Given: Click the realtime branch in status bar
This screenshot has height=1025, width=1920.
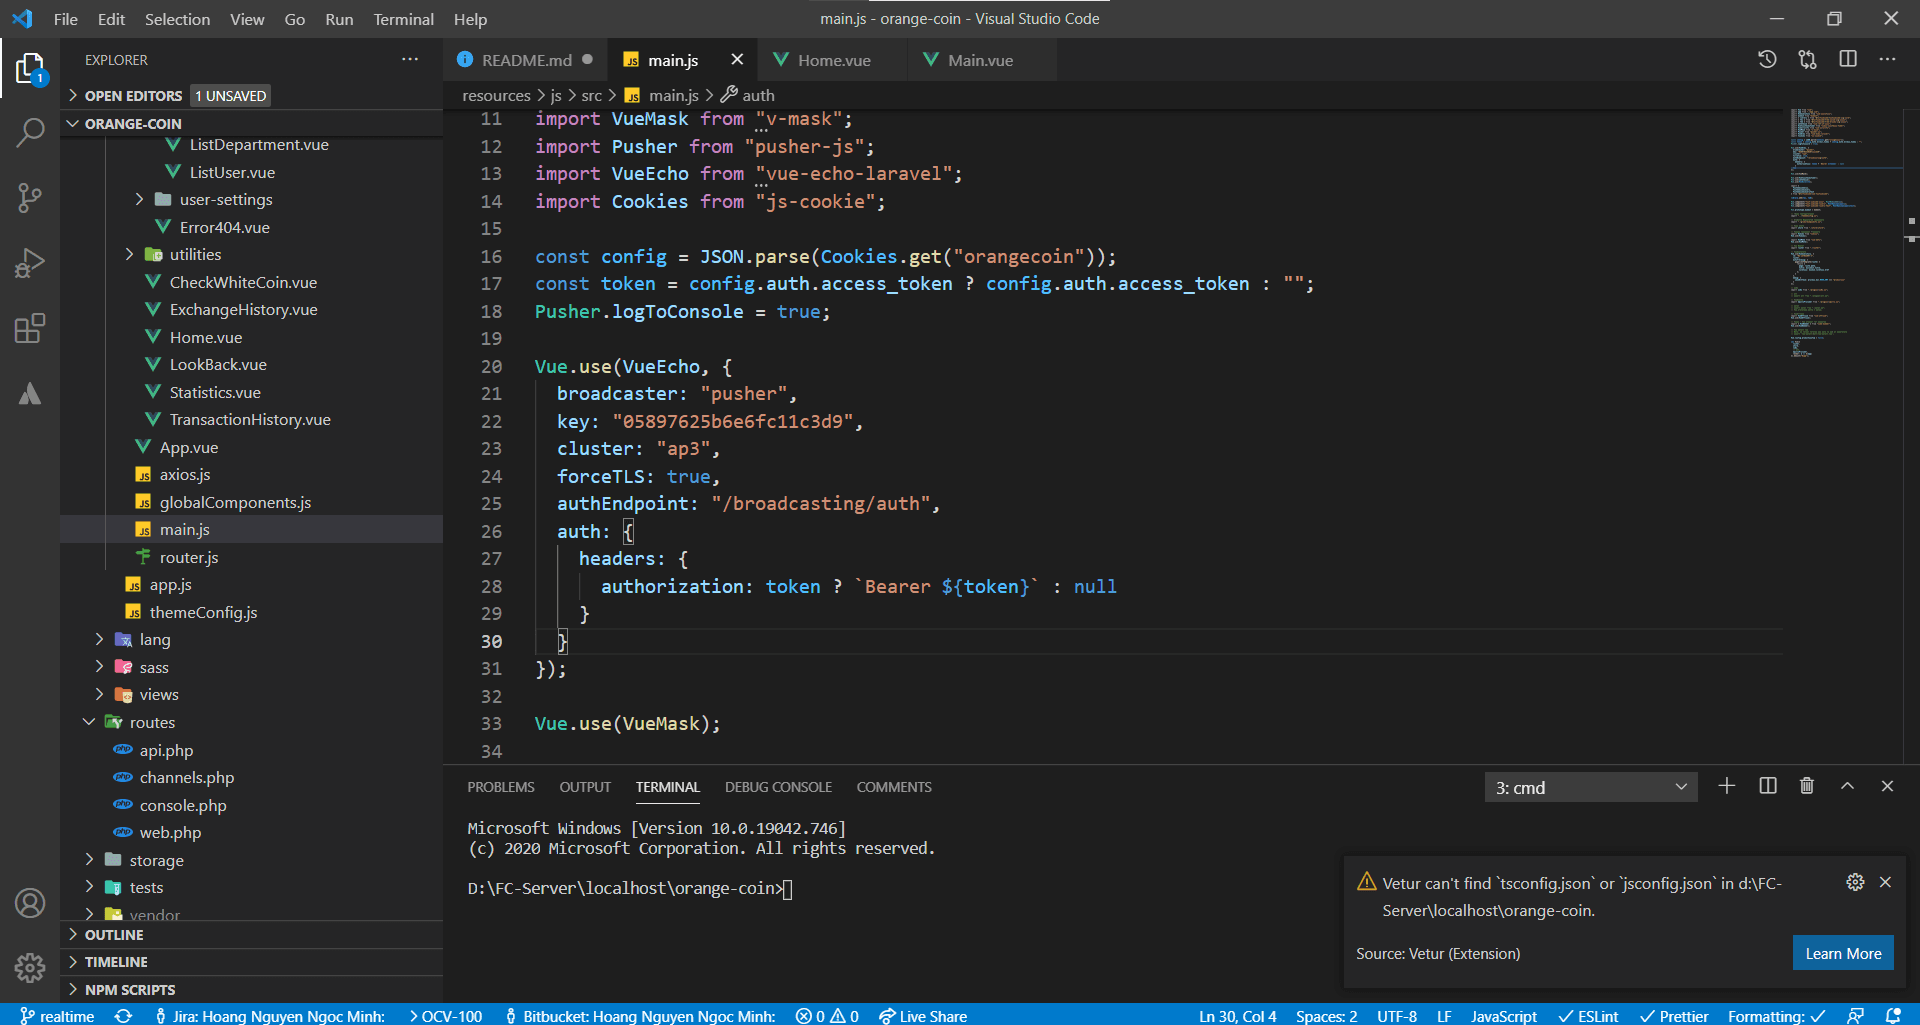Looking at the screenshot, I should coord(58,1016).
